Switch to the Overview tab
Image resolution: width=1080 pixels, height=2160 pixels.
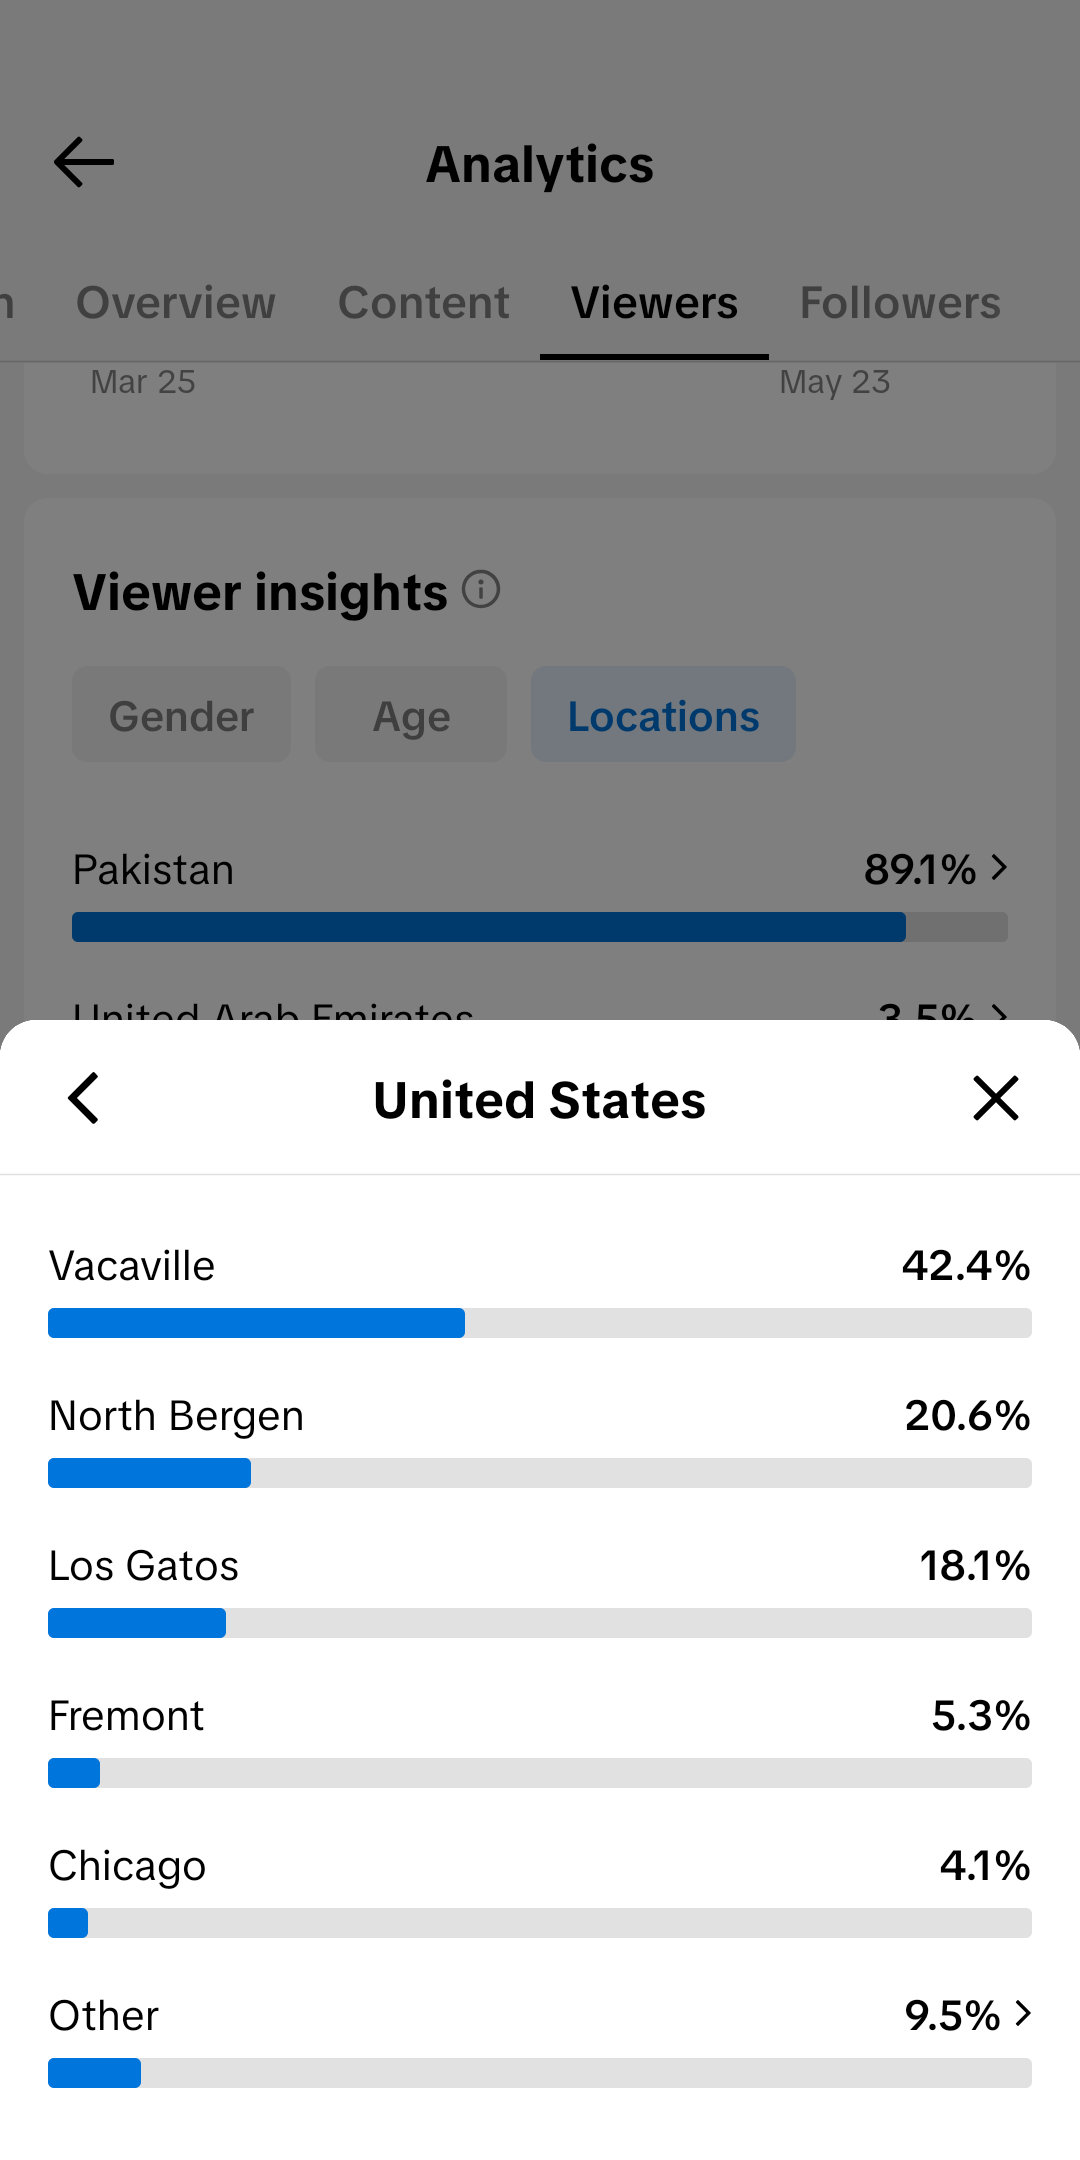[x=176, y=302]
